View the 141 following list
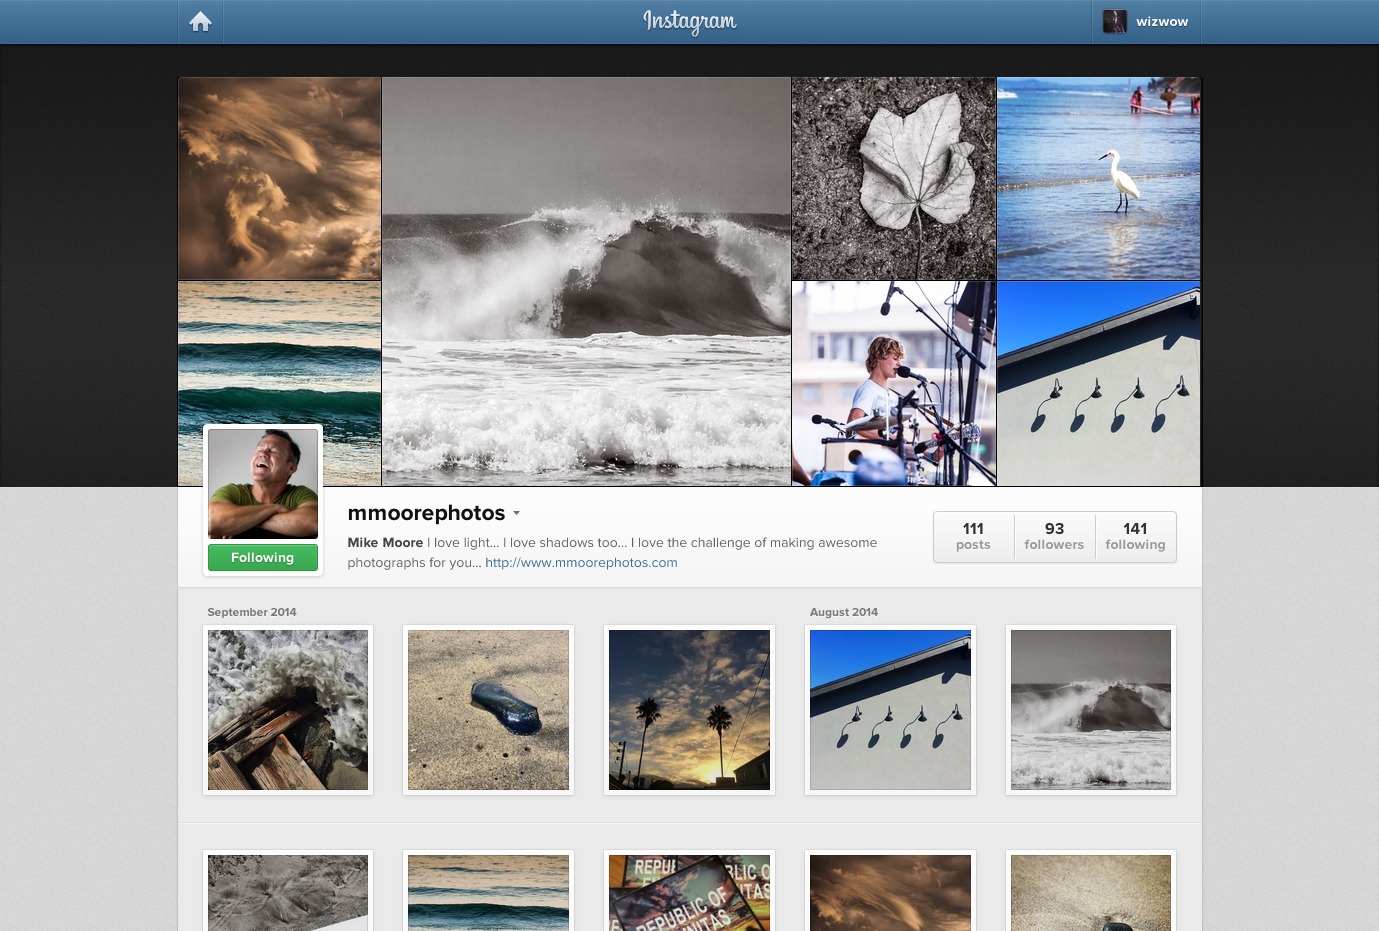 1135,536
